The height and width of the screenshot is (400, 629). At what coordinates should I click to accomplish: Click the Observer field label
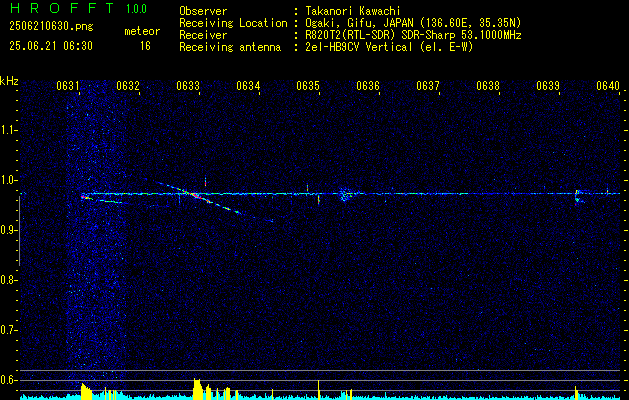coord(203,11)
